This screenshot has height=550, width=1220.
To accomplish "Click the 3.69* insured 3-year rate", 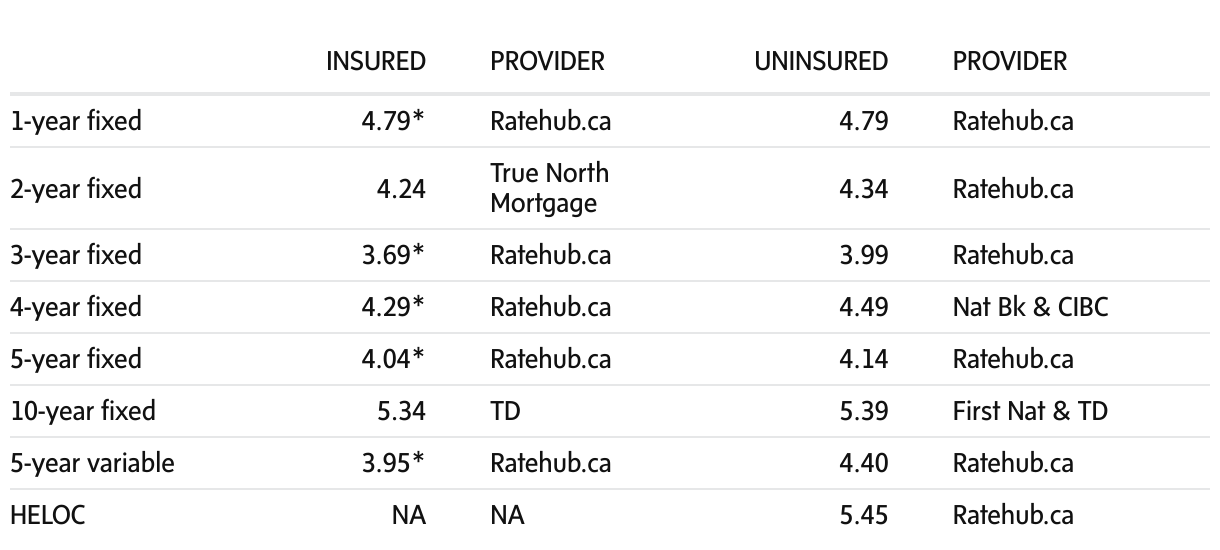I will pyautogui.click(x=394, y=255).
